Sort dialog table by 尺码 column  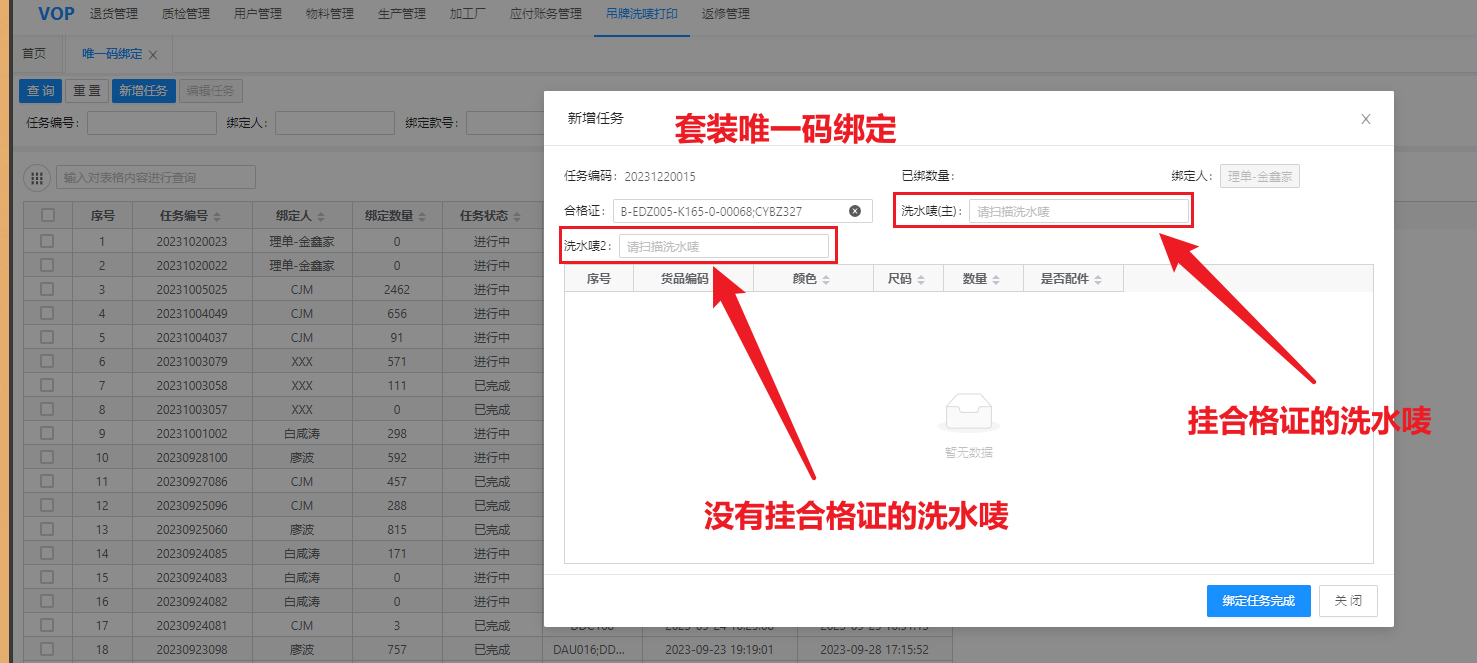[x=920, y=280]
